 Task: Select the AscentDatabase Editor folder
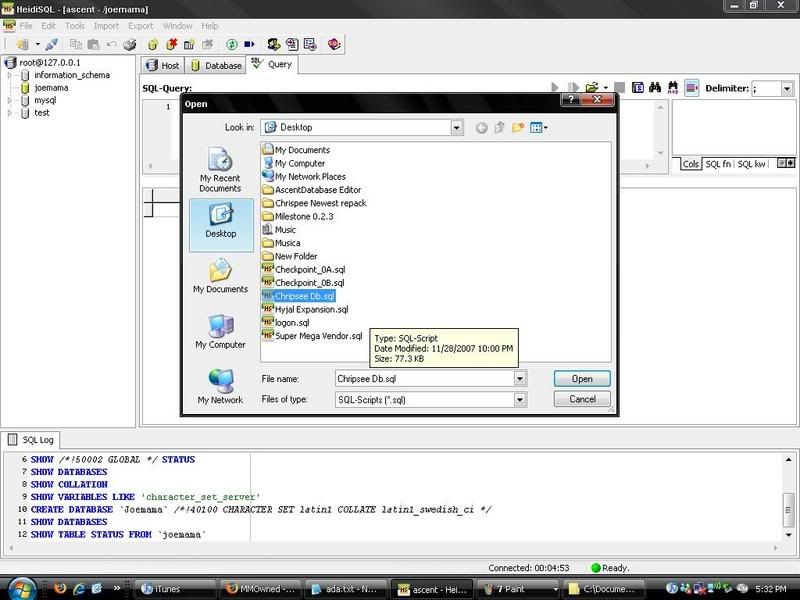(311, 190)
